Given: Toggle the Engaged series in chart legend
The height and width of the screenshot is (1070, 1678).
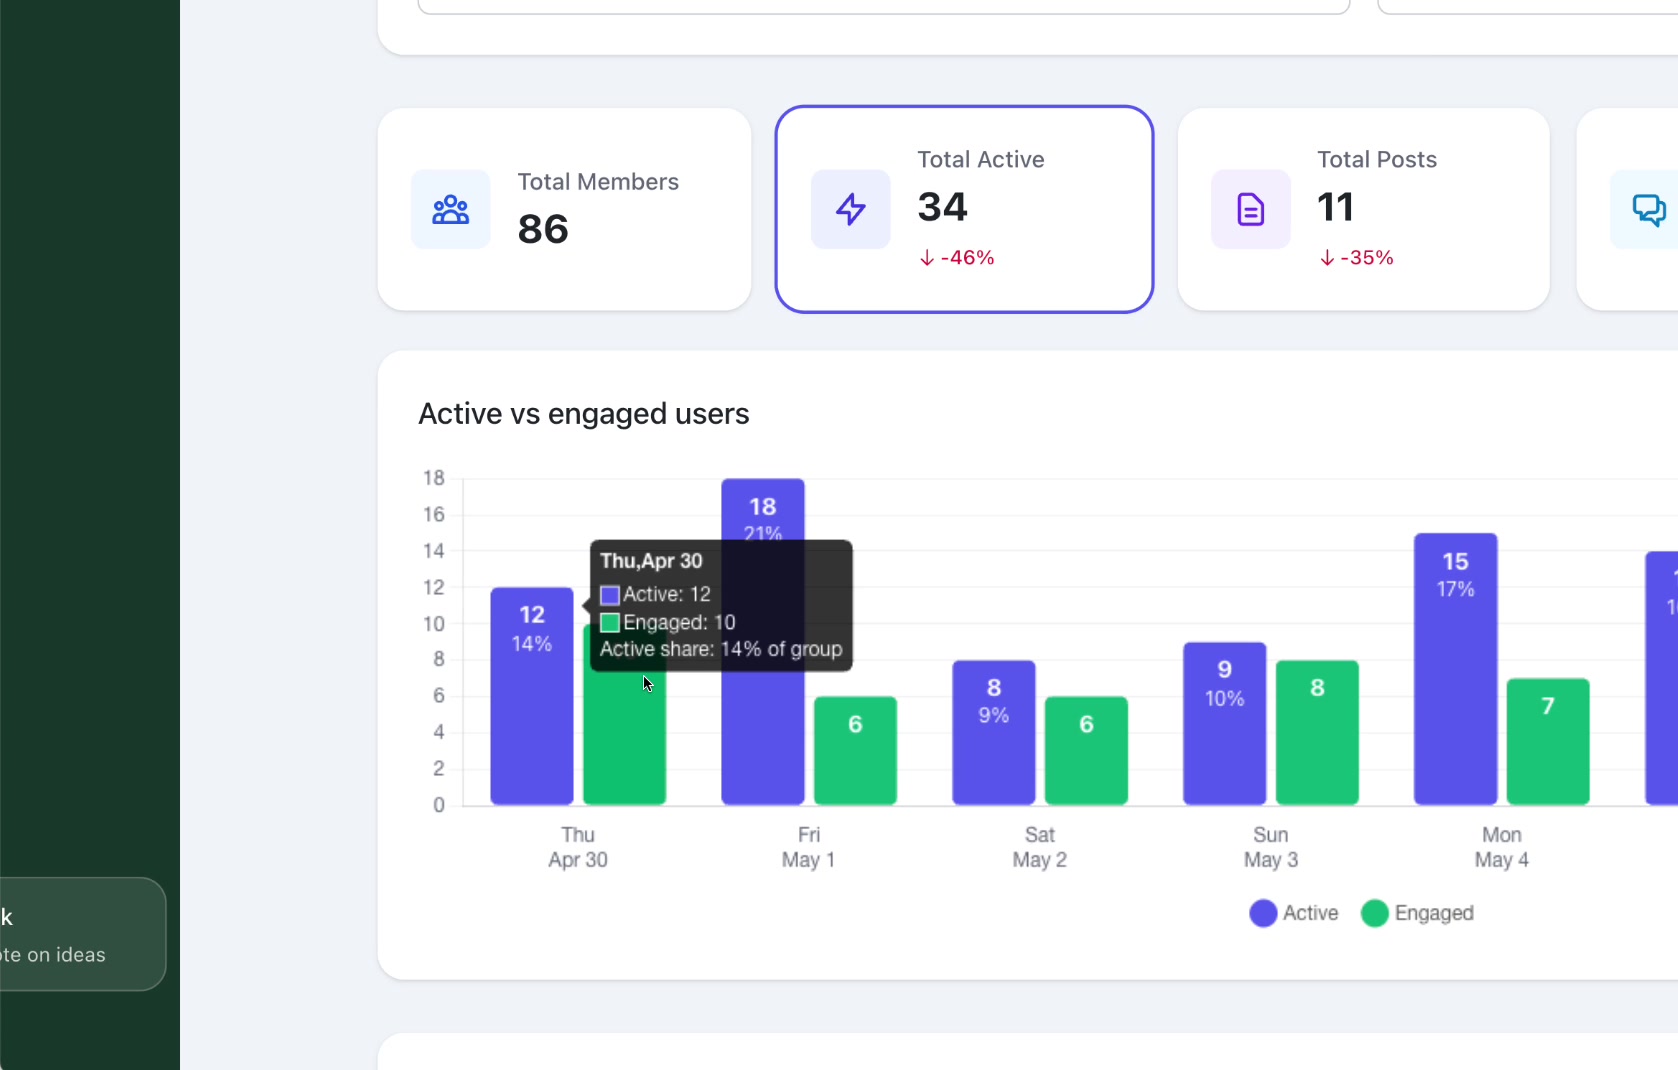Looking at the screenshot, I should point(1417,913).
